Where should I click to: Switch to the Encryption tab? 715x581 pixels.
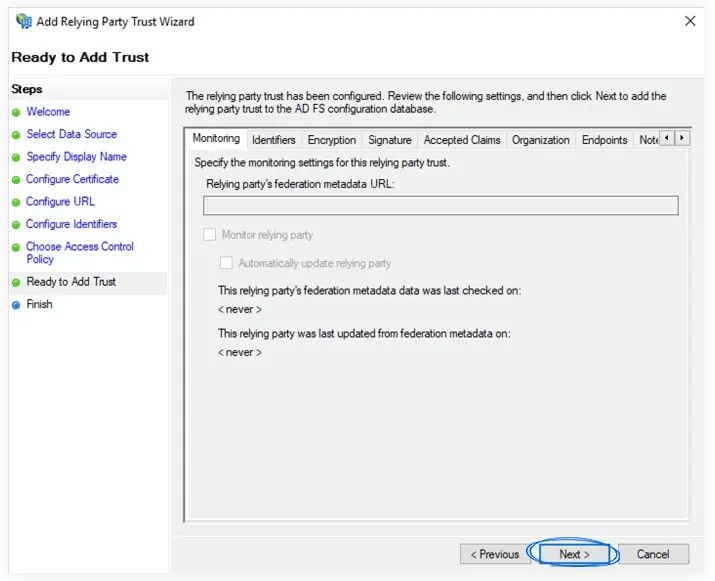[332, 140]
